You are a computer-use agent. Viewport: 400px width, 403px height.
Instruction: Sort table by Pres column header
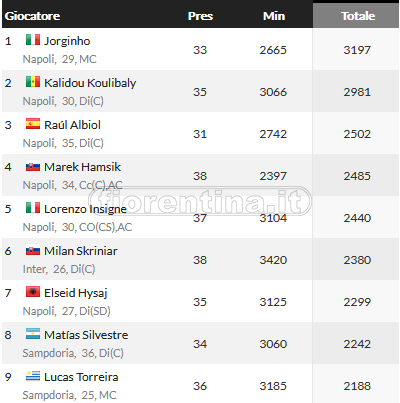200,16
